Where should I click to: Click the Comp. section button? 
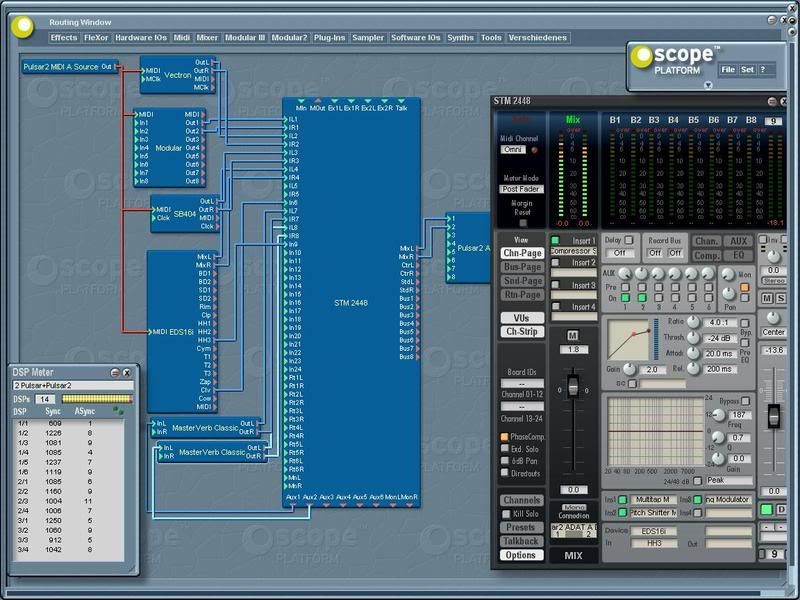point(707,256)
